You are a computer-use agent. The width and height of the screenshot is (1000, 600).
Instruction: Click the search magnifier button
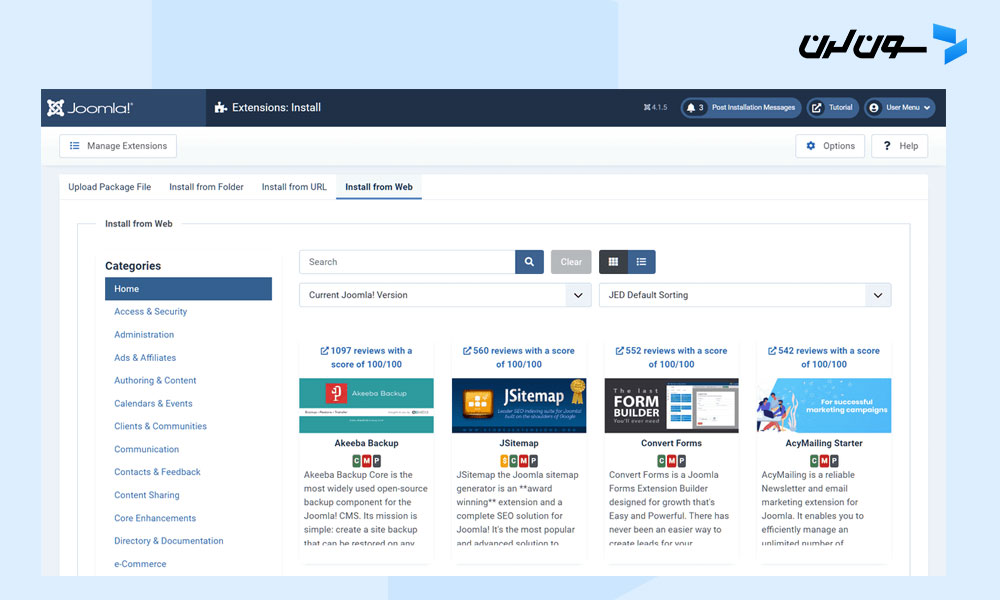coord(529,262)
